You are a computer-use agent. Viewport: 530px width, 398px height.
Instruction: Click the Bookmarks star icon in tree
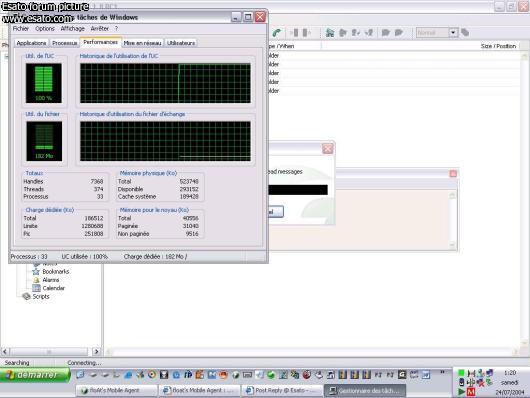36,272
